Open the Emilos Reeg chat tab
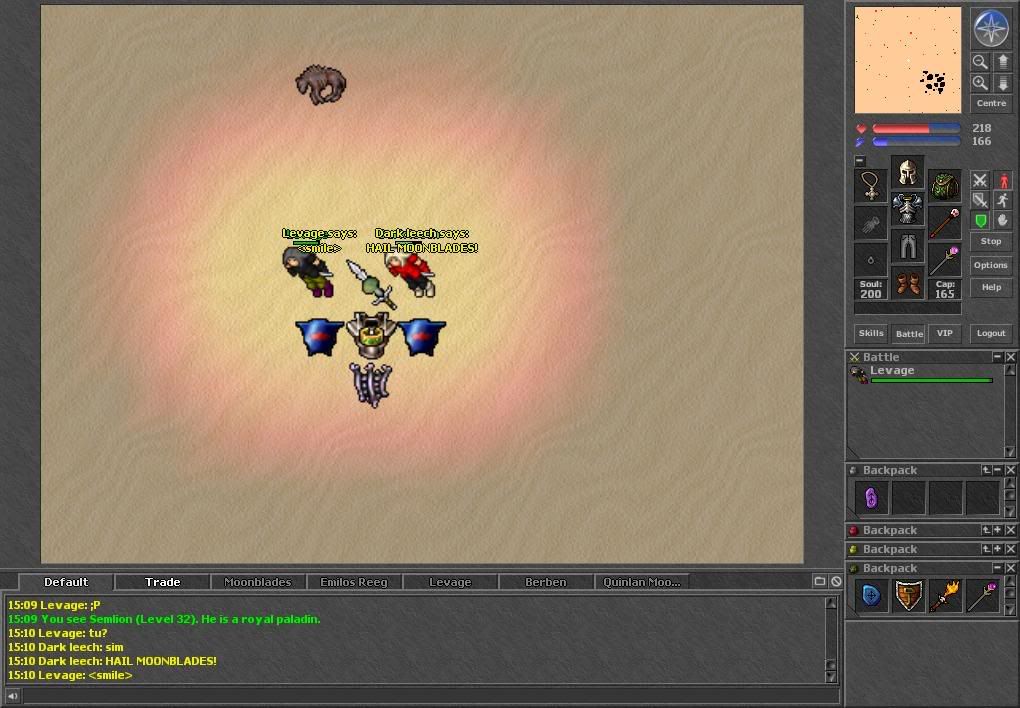The width and height of the screenshot is (1020, 708). click(x=354, y=582)
